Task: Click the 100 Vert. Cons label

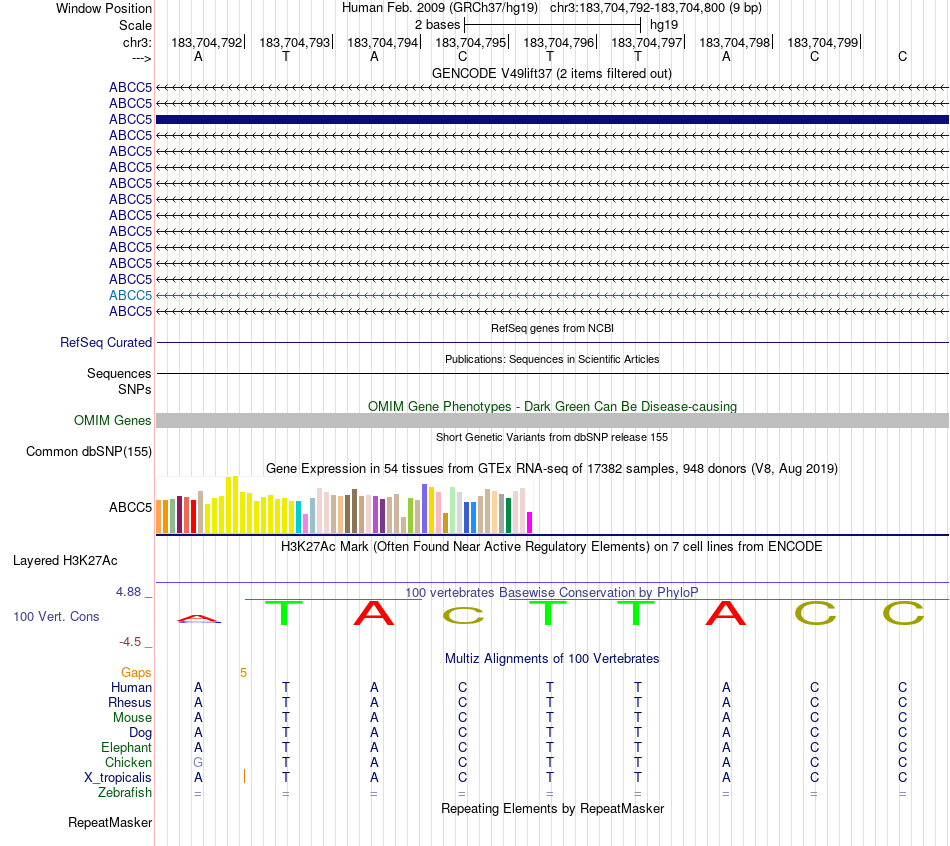Action: (x=56, y=617)
